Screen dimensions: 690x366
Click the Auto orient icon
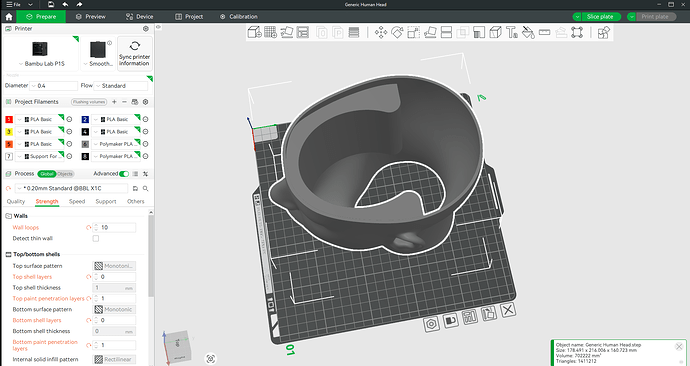click(x=286, y=32)
